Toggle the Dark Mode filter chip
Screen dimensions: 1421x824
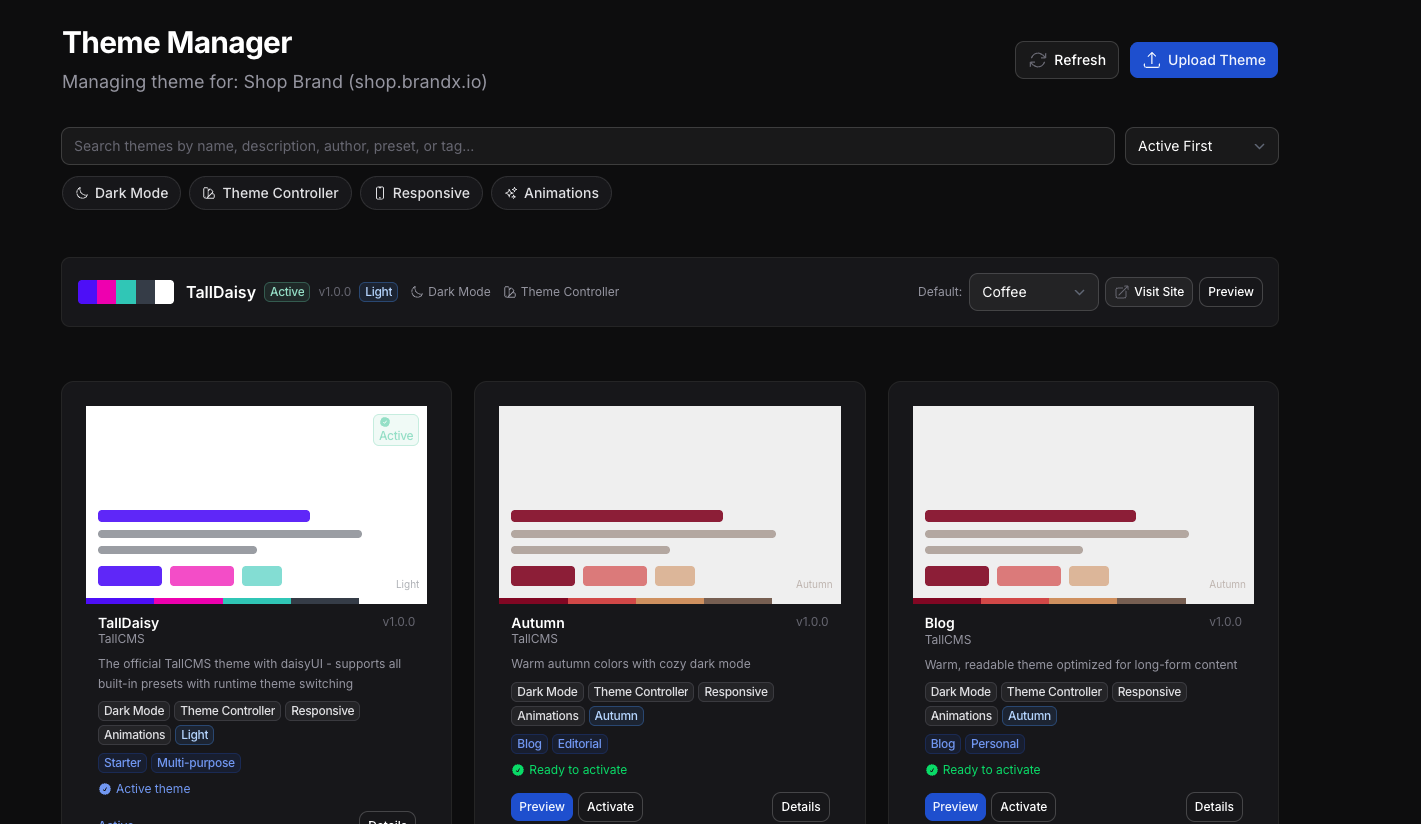point(121,193)
